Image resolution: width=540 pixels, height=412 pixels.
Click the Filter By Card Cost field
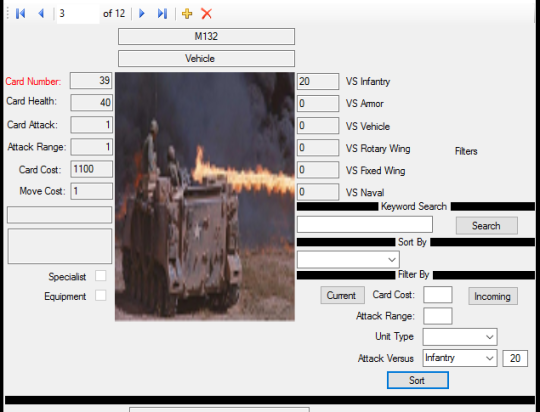click(438, 295)
